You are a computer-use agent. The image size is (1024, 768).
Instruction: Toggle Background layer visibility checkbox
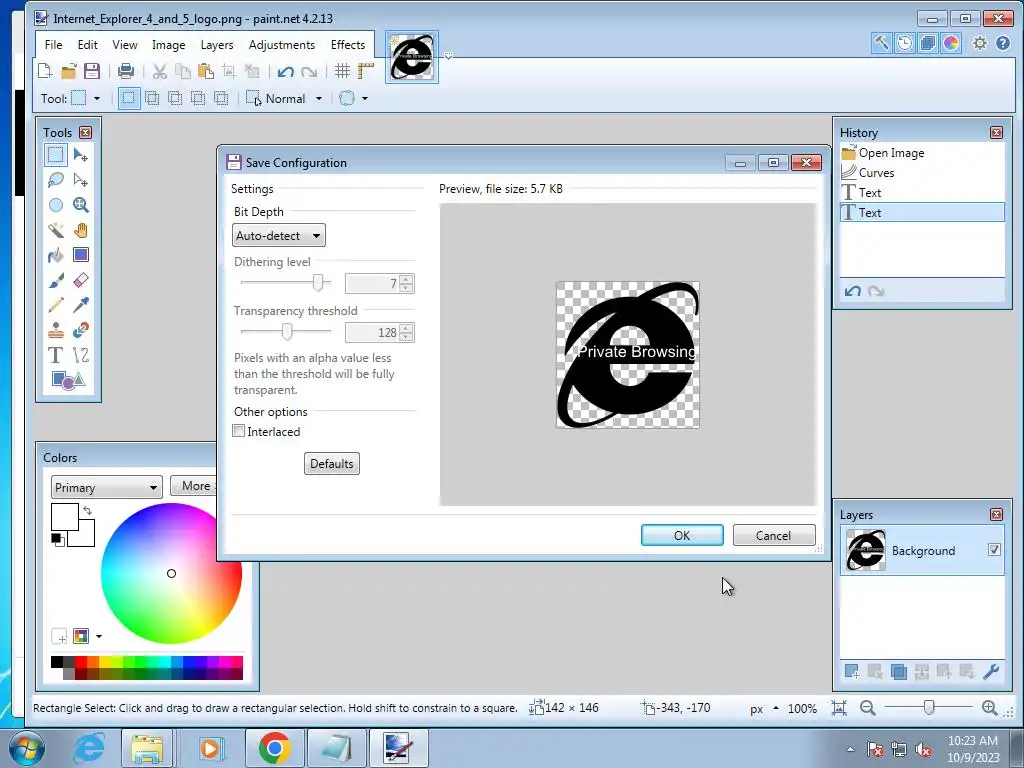994,550
